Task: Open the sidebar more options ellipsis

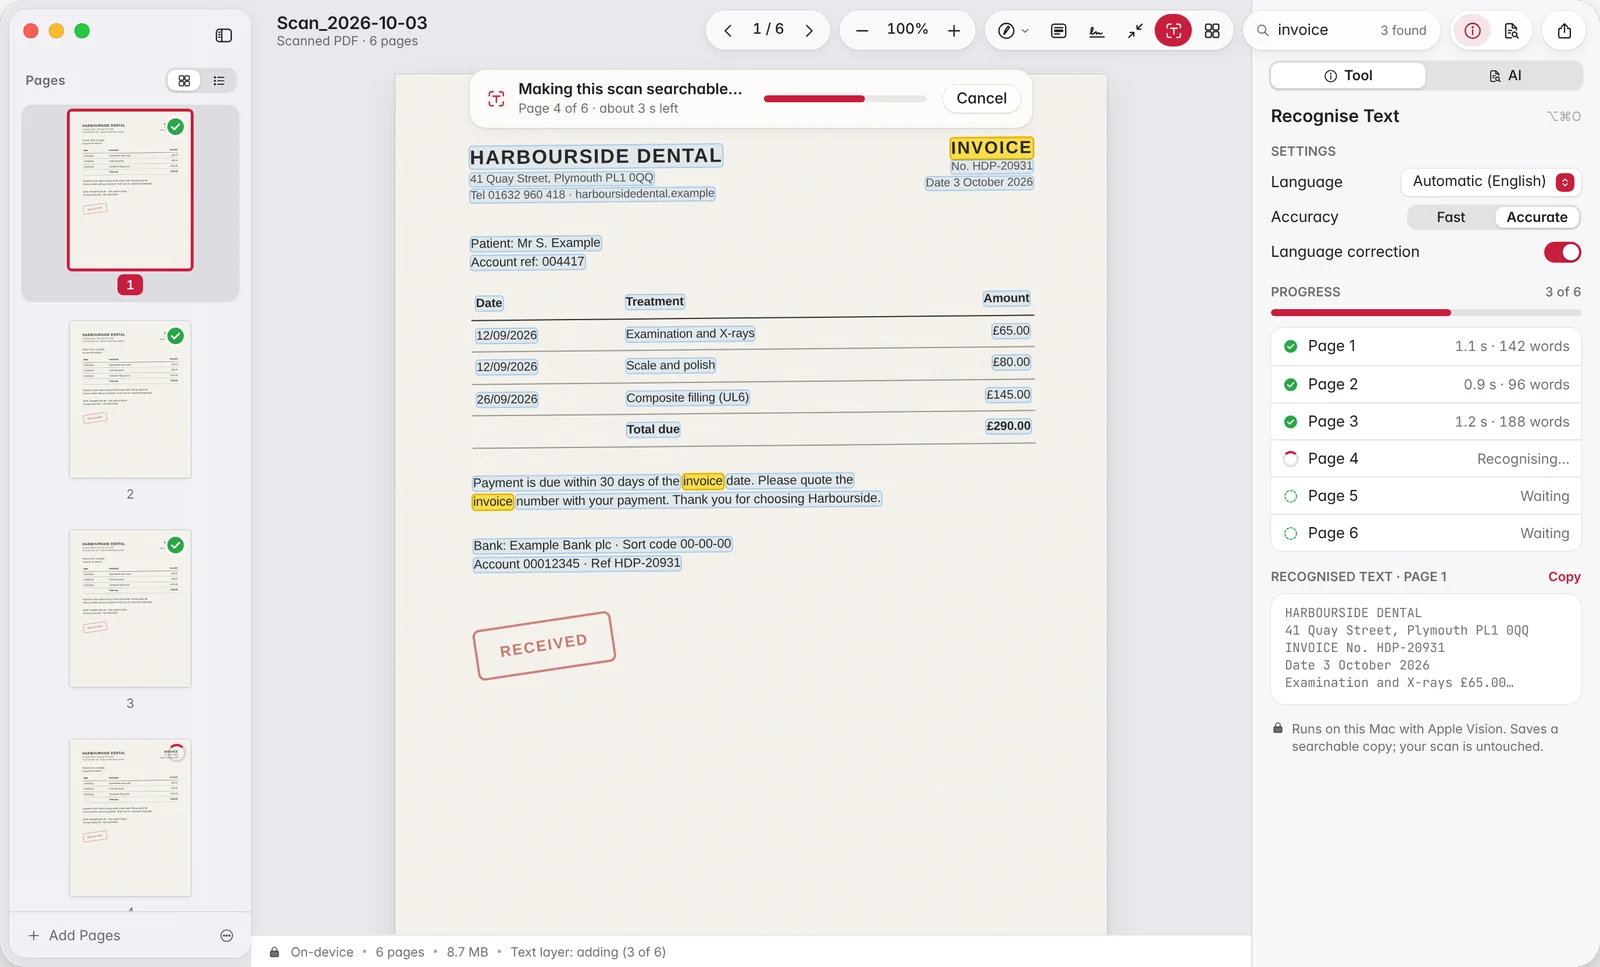Action: click(227, 936)
